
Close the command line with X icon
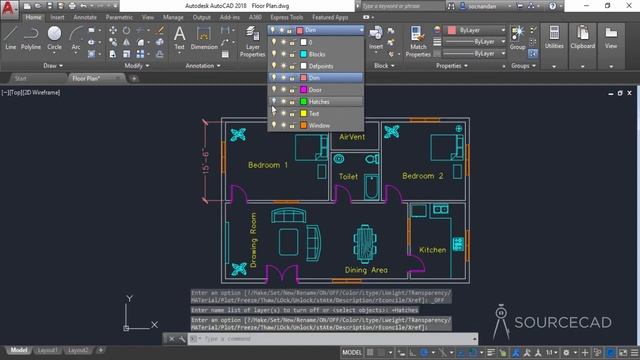click(171, 339)
